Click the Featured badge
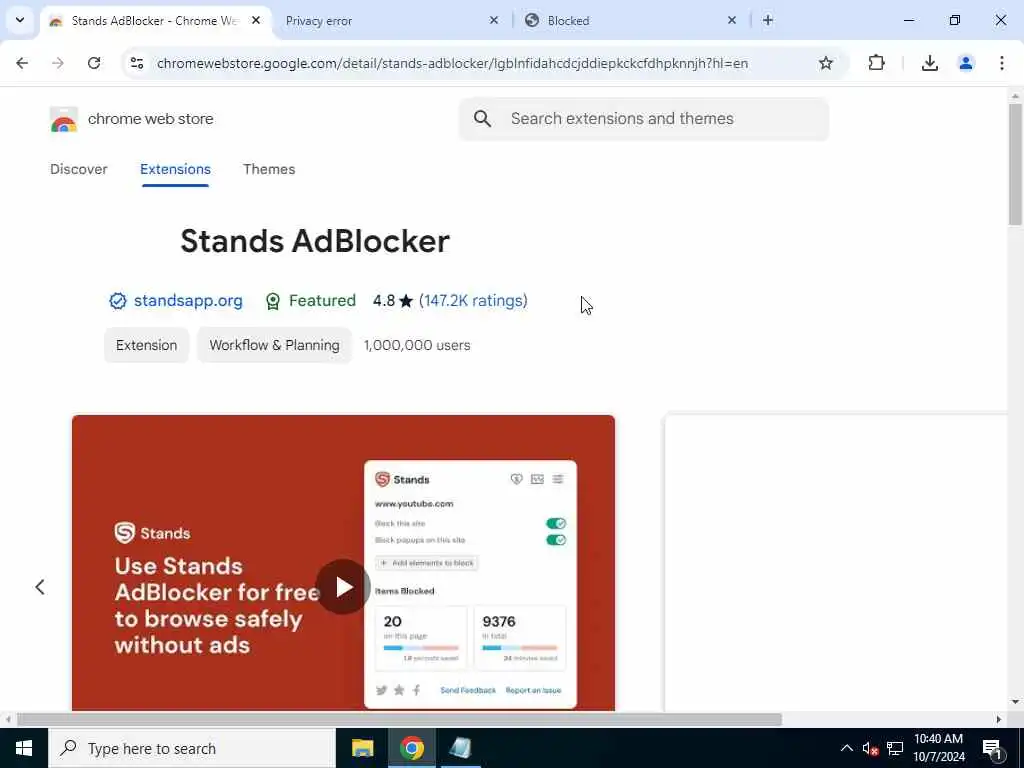 (310, 300)
